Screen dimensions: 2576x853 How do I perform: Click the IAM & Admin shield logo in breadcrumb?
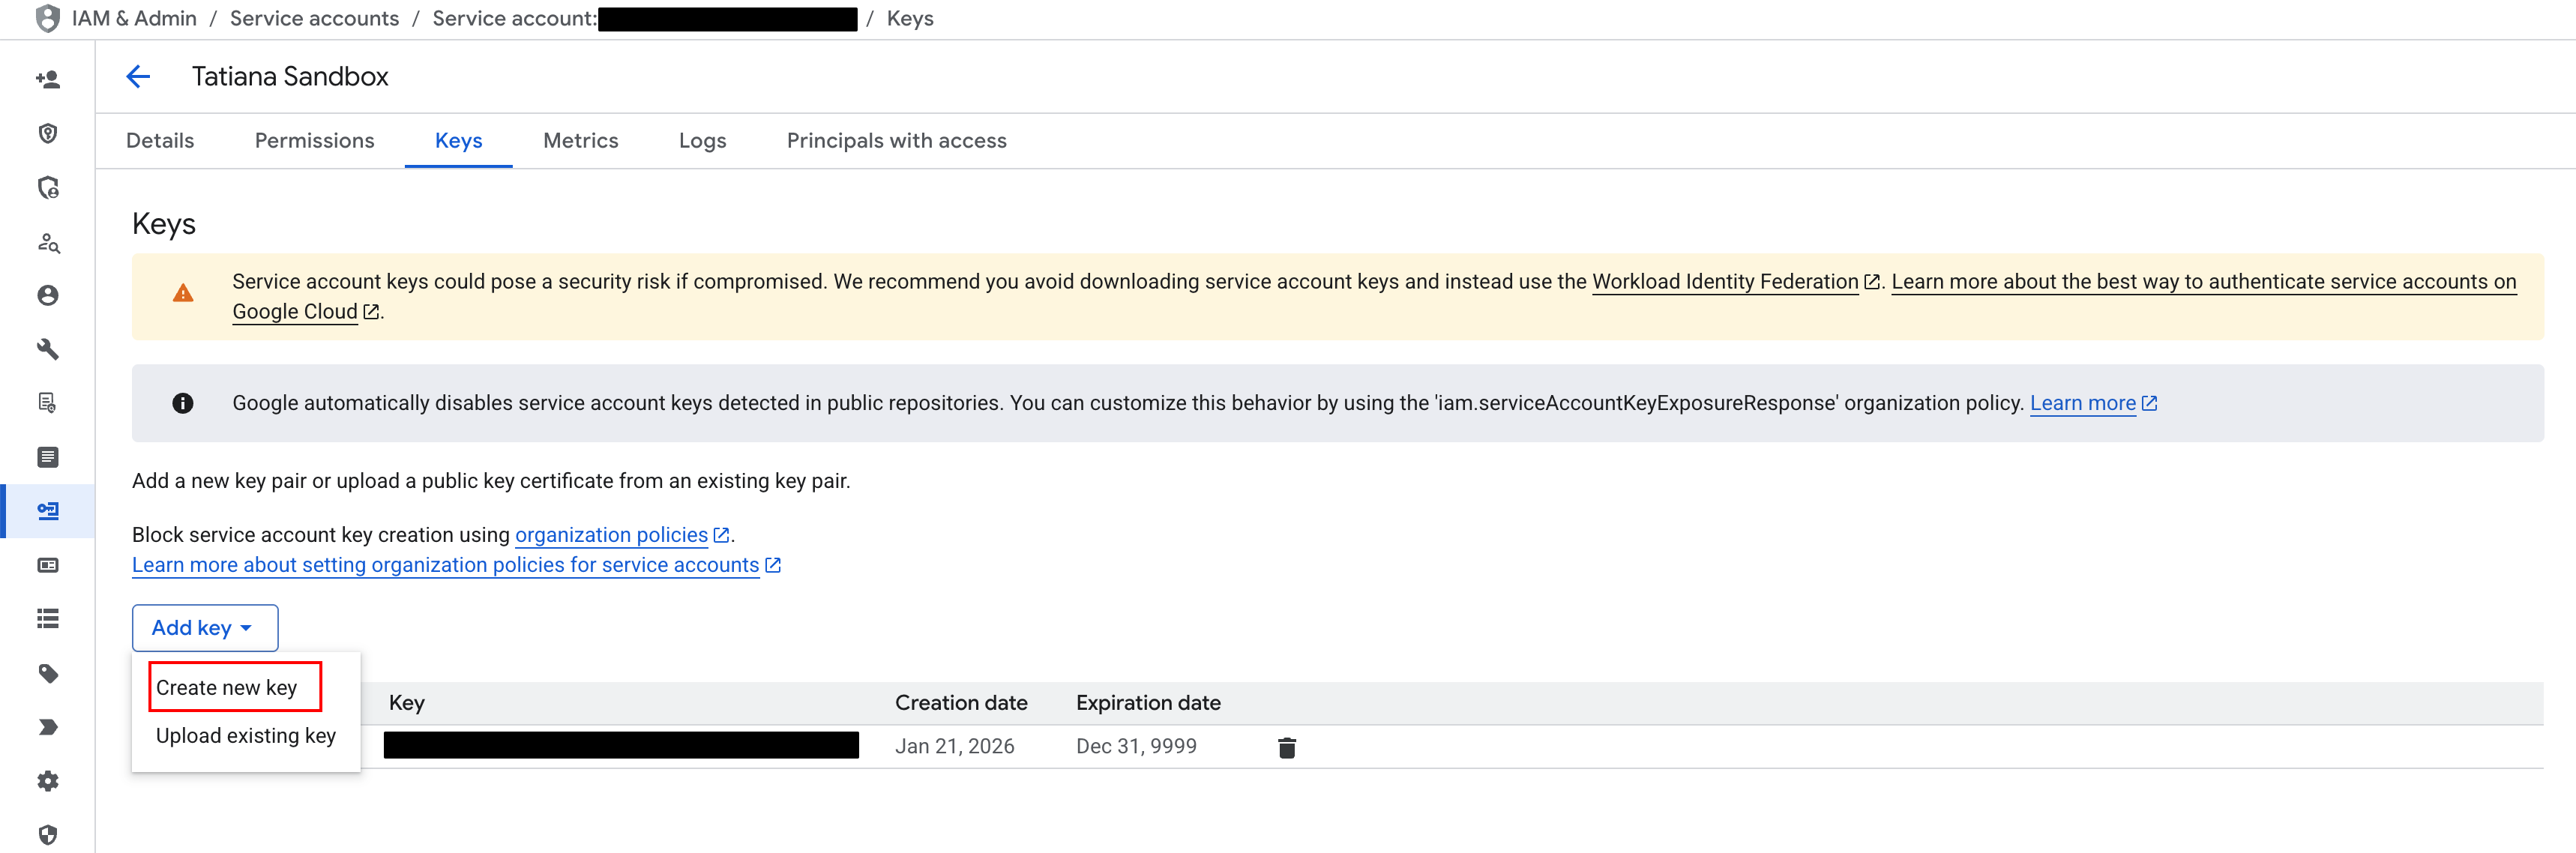click(47, 17)
